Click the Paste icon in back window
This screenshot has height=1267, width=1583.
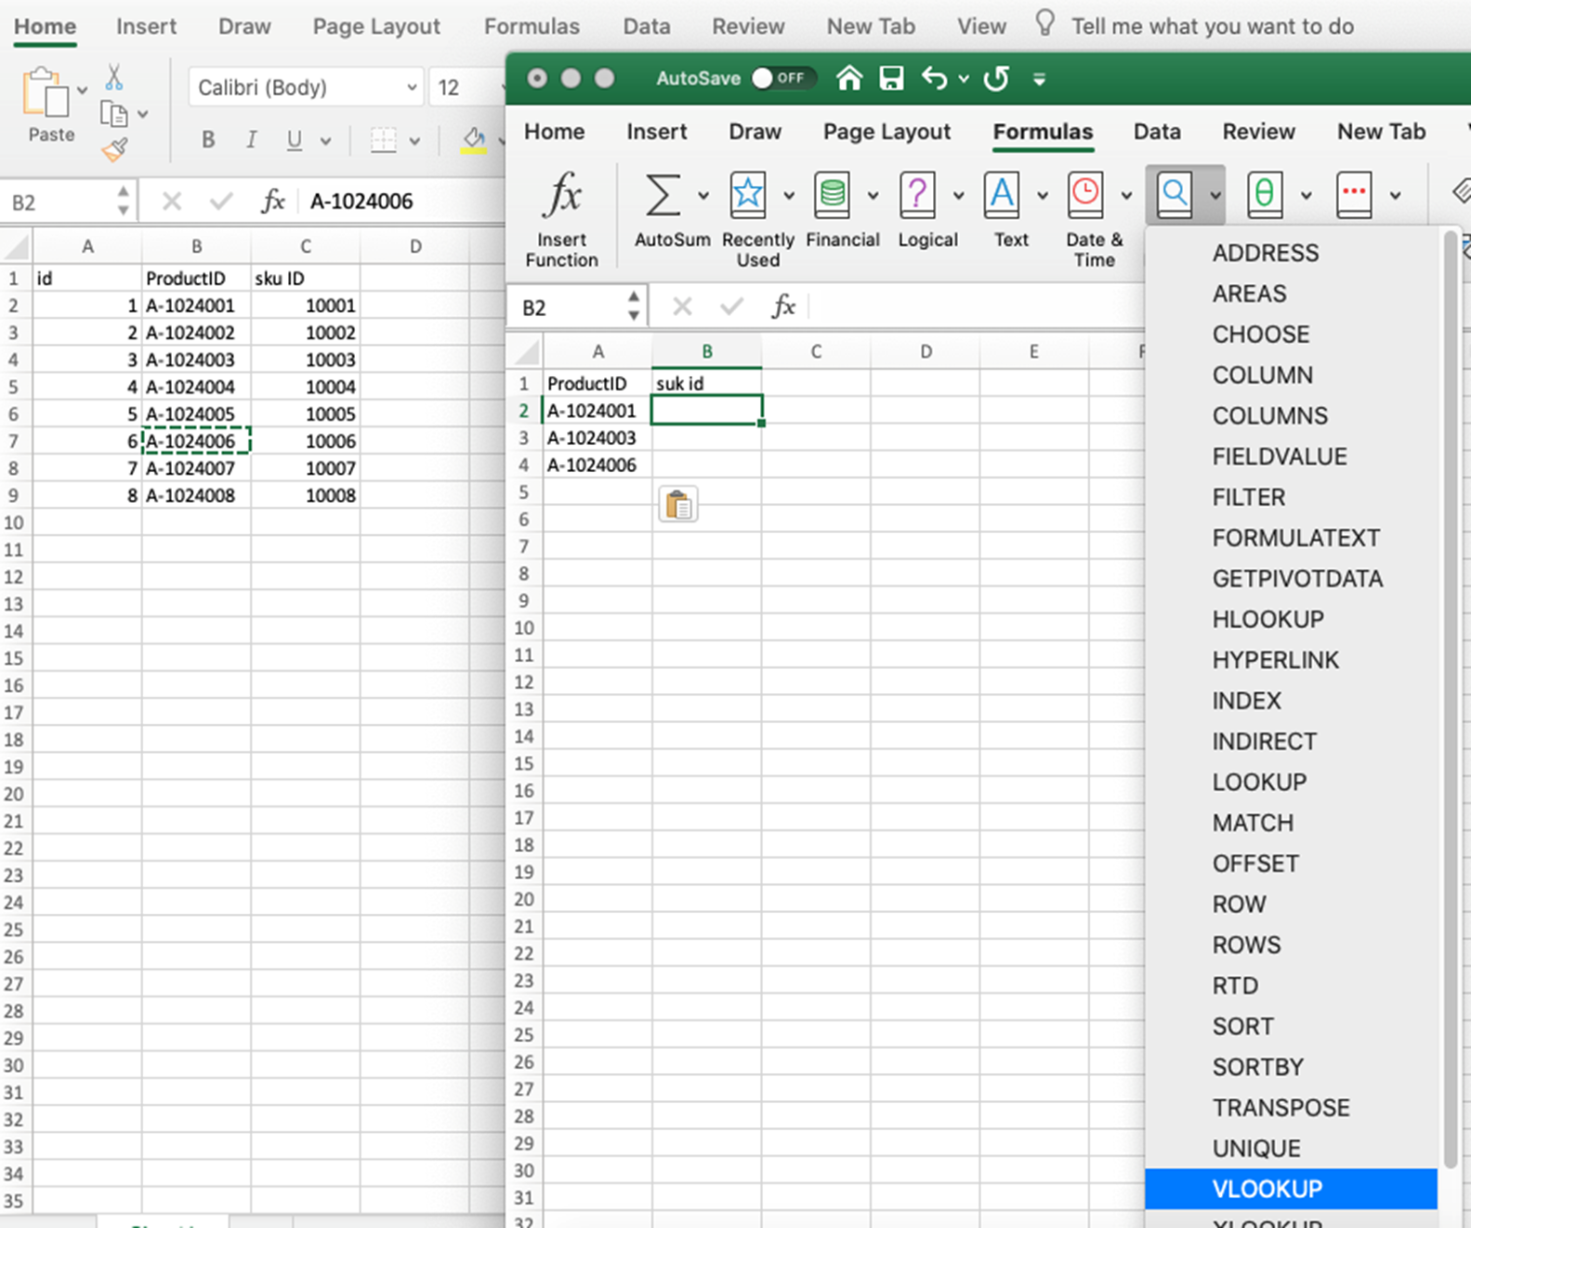click(48, 94)
